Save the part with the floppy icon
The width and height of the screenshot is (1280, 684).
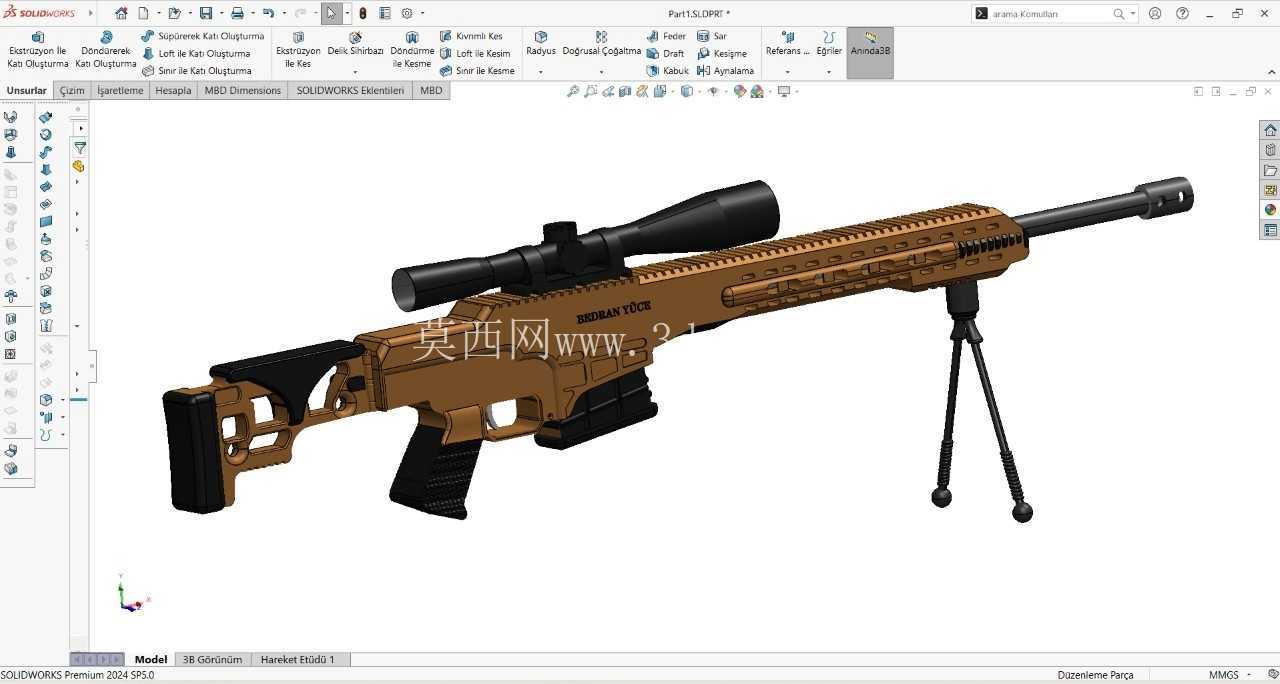tap(205, 13)
